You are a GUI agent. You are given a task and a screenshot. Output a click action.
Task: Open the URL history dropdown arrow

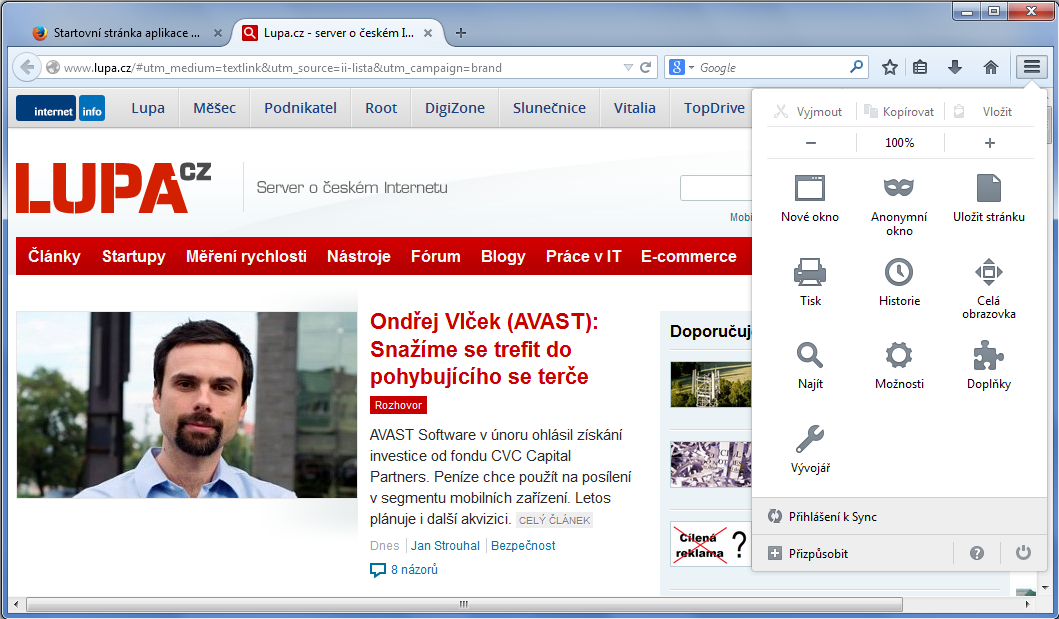tap(628, 68)
